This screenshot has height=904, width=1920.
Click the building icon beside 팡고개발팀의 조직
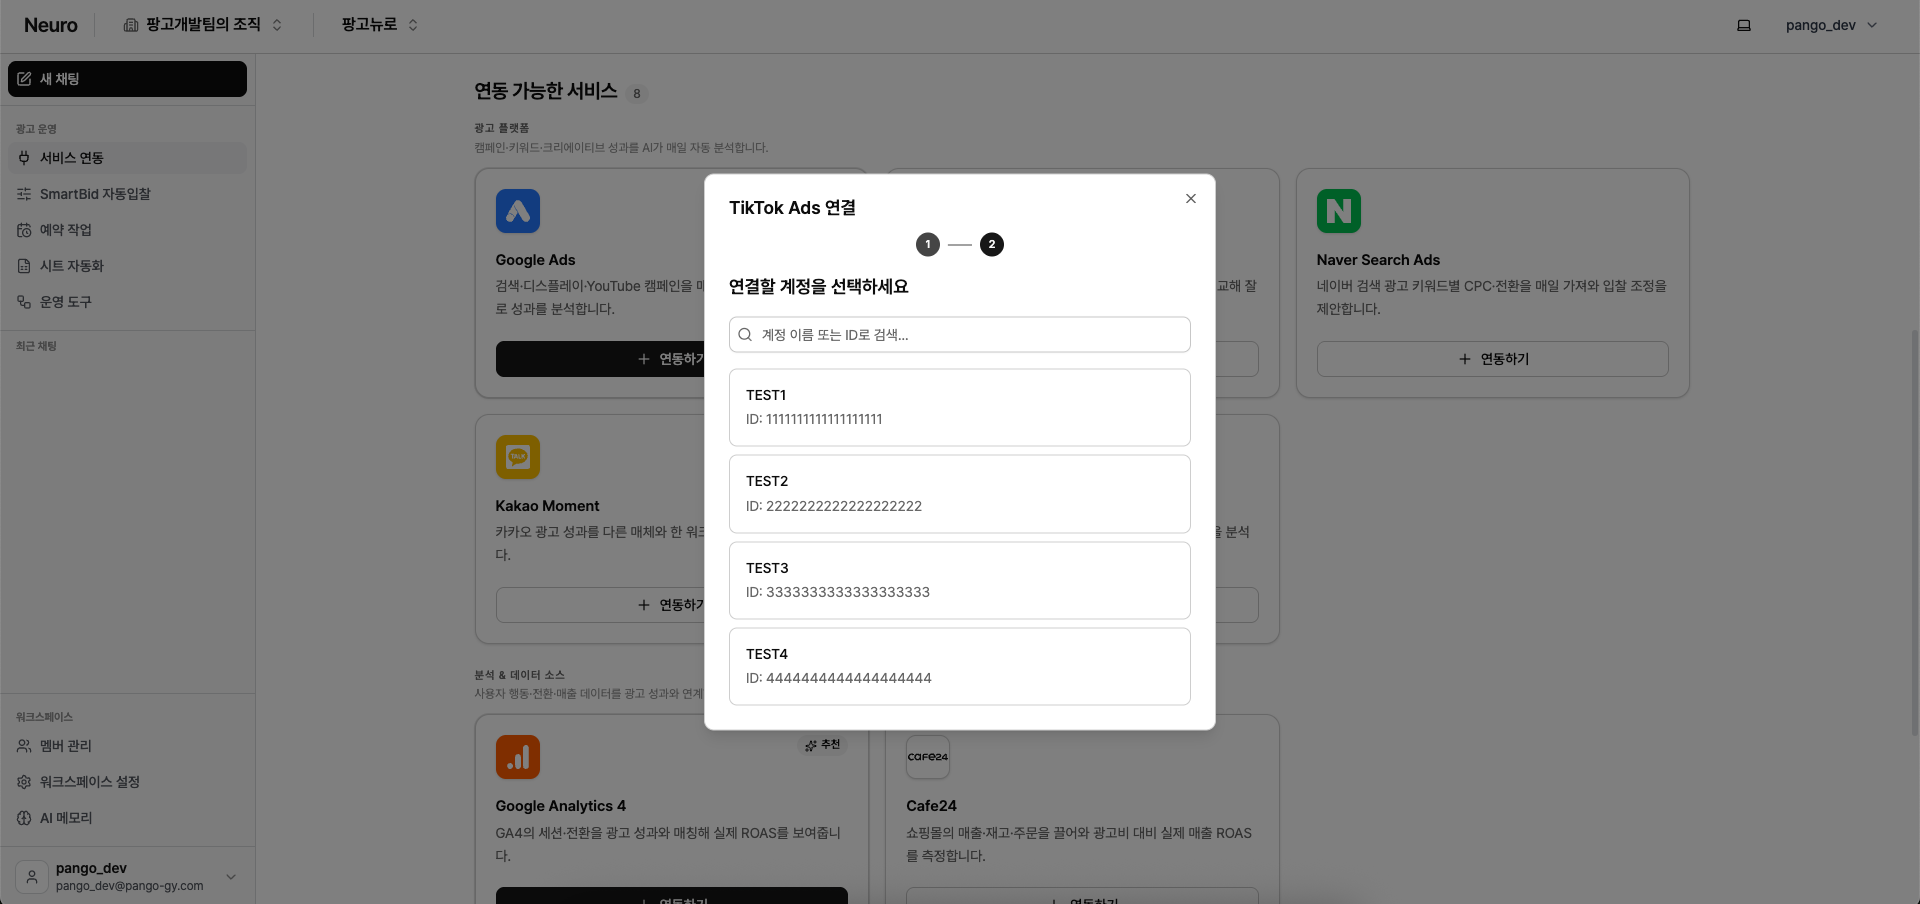(131, 25)
